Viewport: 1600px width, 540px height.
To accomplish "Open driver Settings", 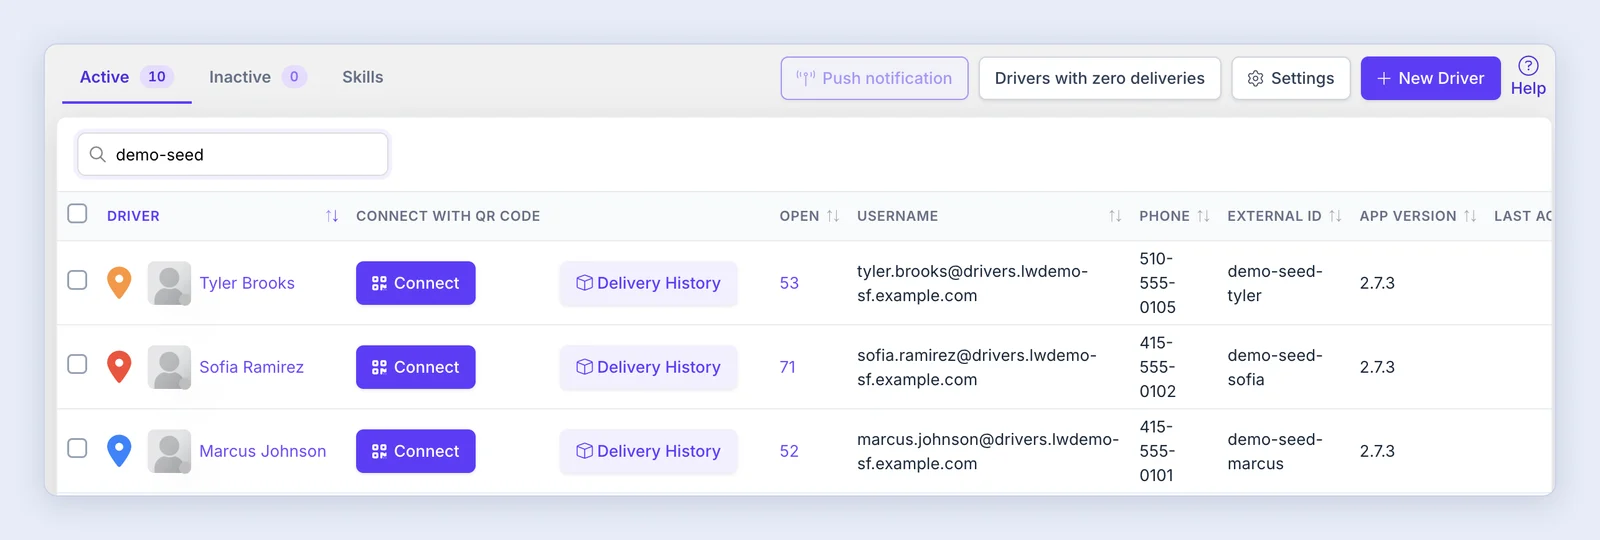I will click(1291, 78).
